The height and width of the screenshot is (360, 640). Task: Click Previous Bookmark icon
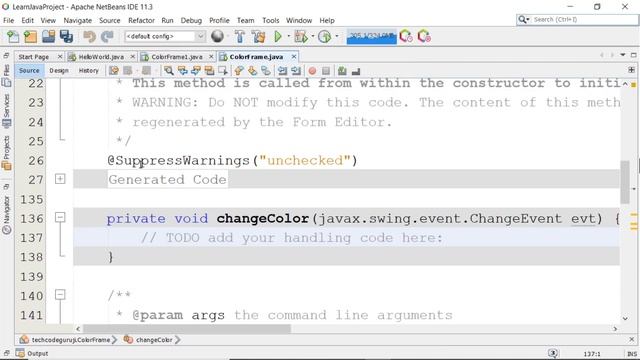(x=239, y=71)
